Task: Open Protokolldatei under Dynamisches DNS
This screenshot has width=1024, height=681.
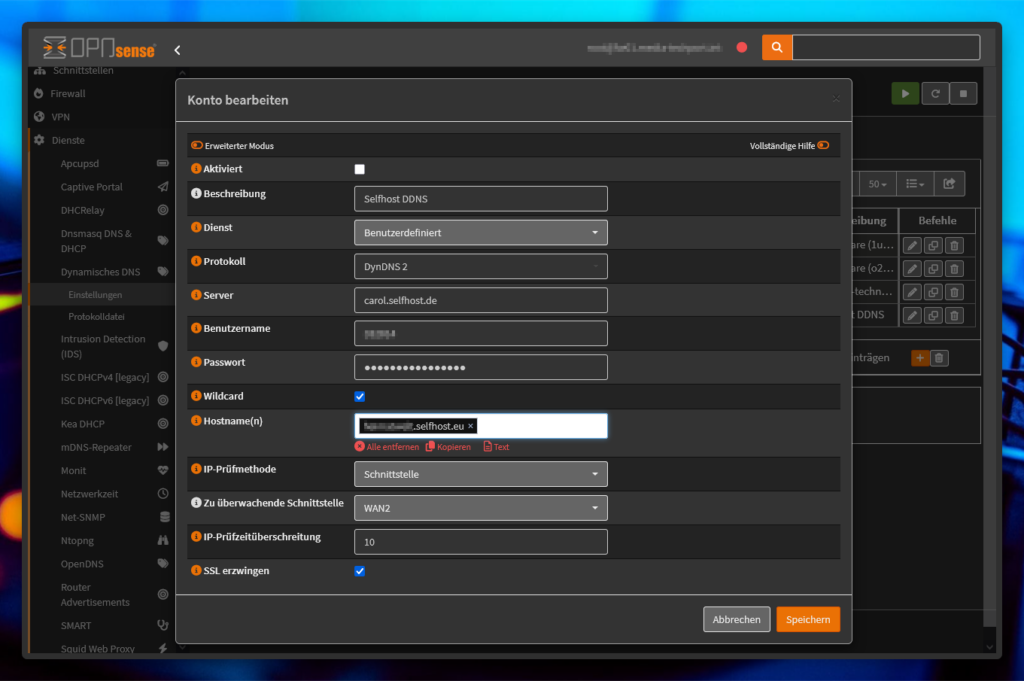Action: [96, 317]
